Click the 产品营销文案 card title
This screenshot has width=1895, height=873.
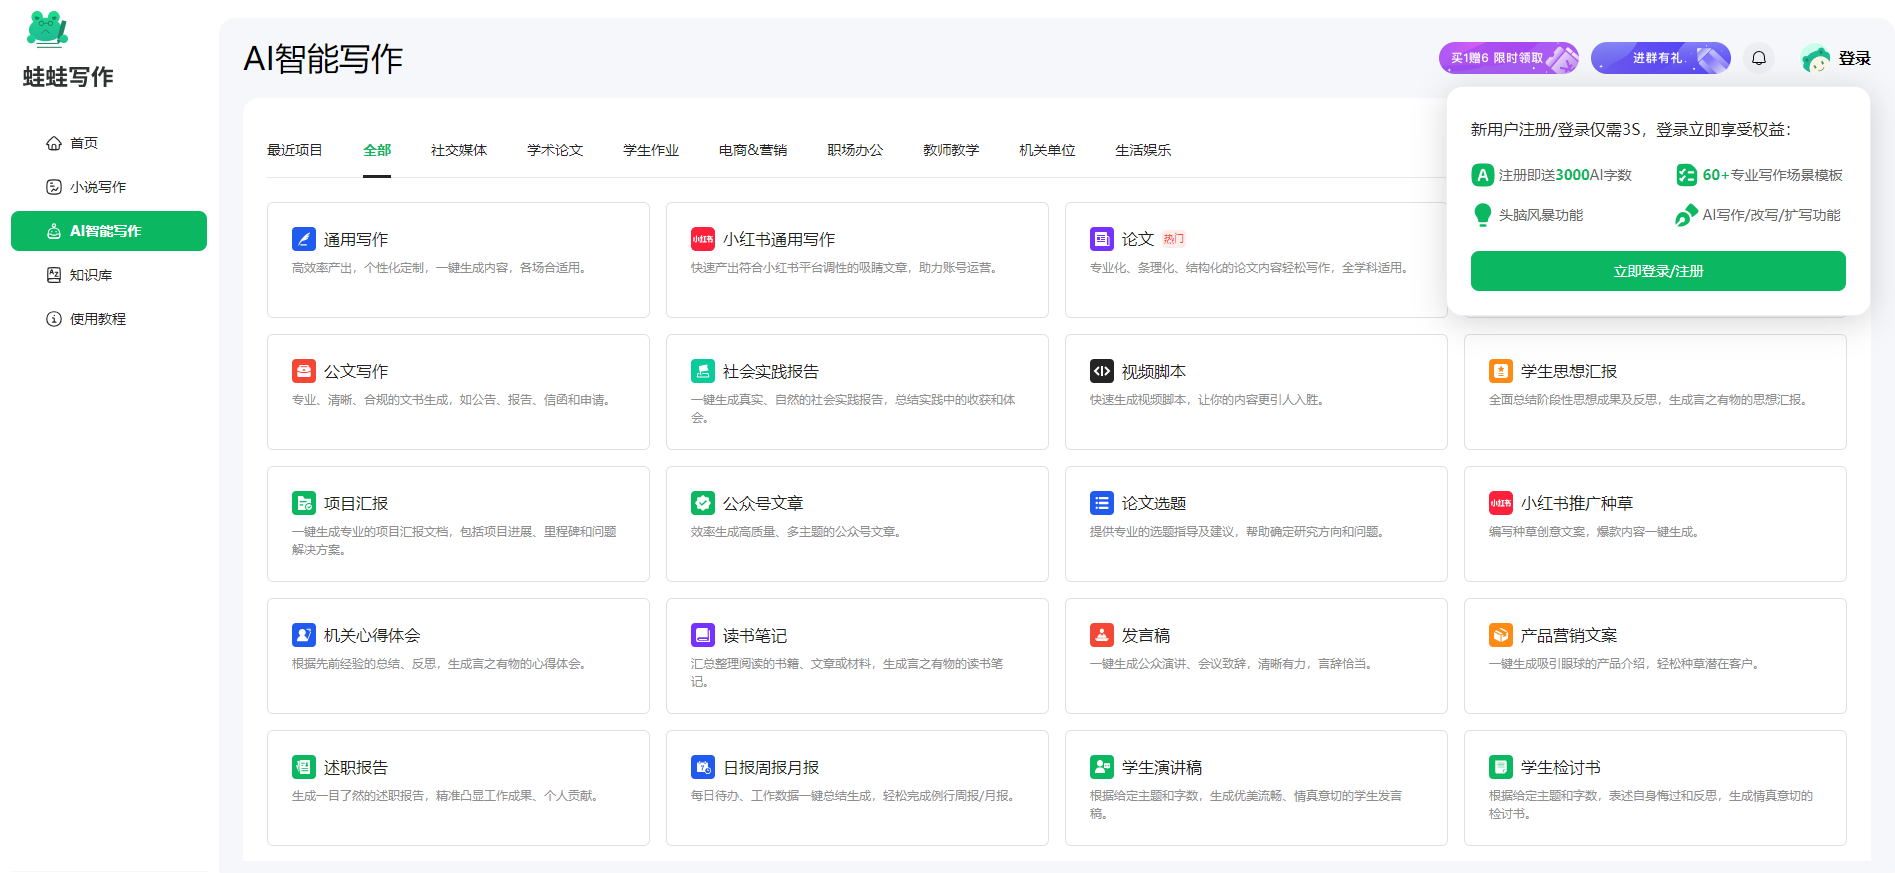(1569, 636)
